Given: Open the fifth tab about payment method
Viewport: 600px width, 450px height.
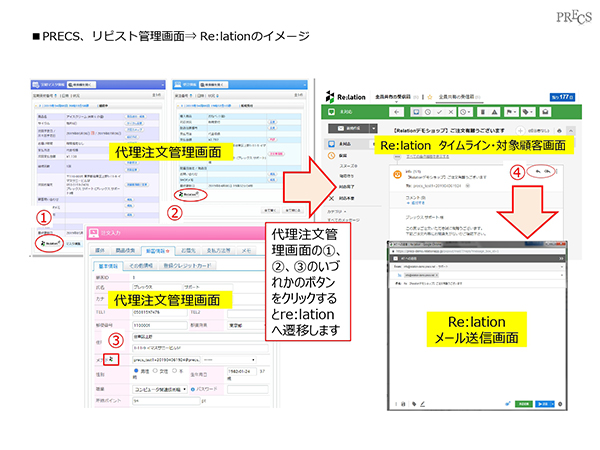Looking at the screenshot, I should (218, 251).
